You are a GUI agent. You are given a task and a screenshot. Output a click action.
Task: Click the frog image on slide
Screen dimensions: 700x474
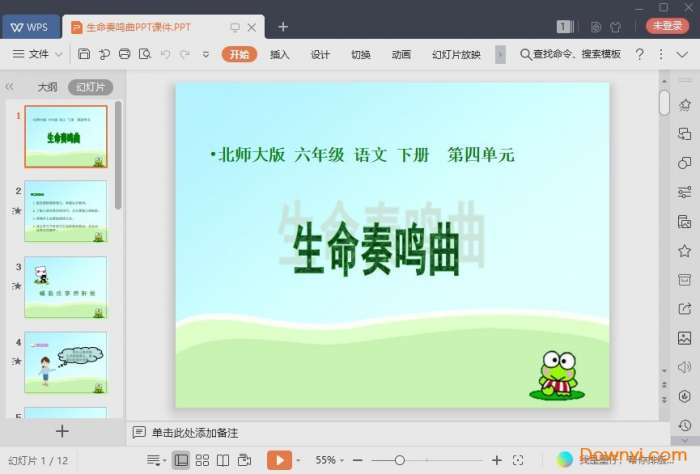coord(557,375)
